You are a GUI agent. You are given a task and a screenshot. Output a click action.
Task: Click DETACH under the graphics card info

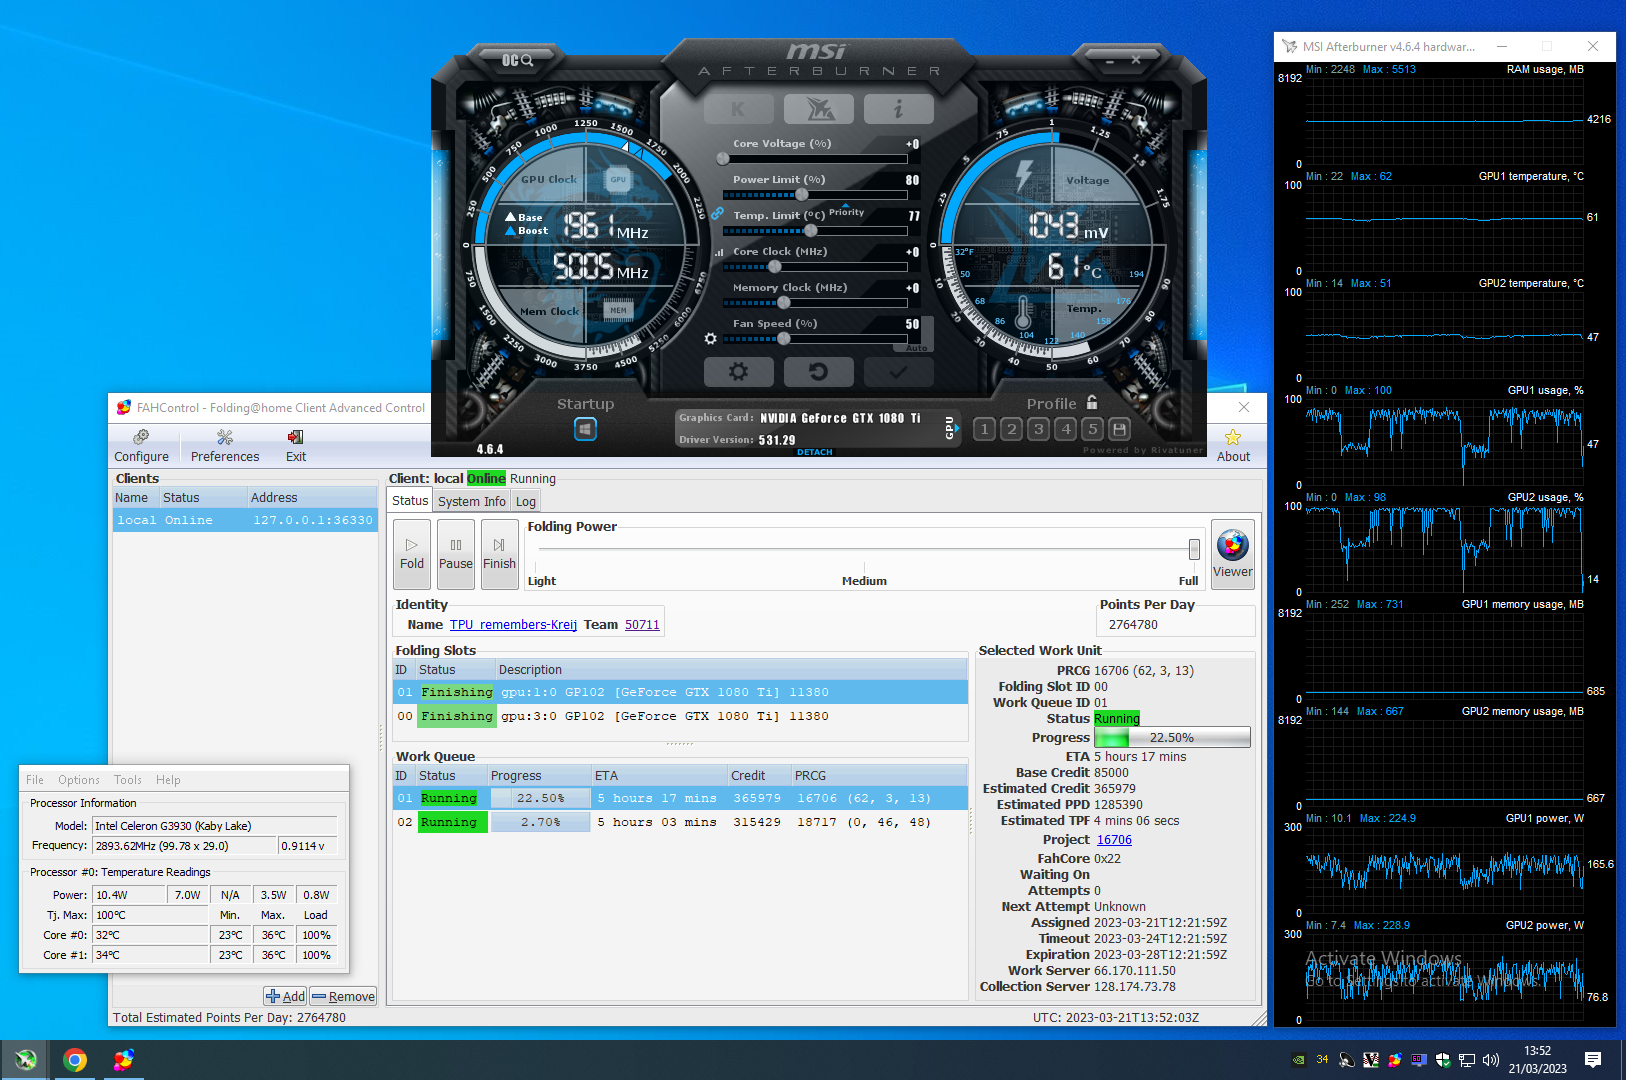click(x=814, y=452)
